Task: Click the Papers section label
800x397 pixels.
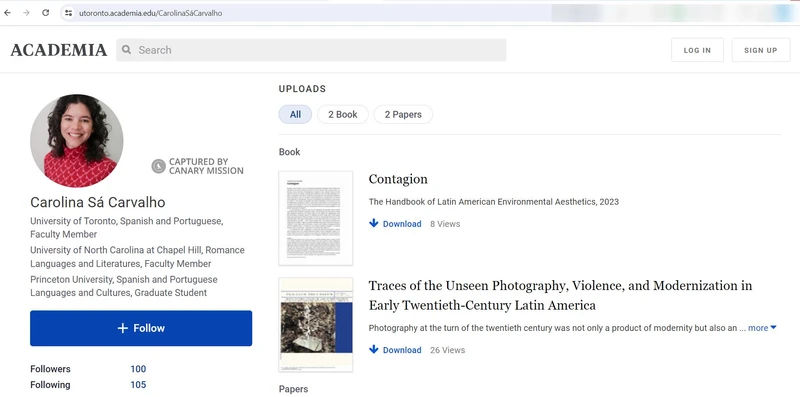Action: coord(293,389)
